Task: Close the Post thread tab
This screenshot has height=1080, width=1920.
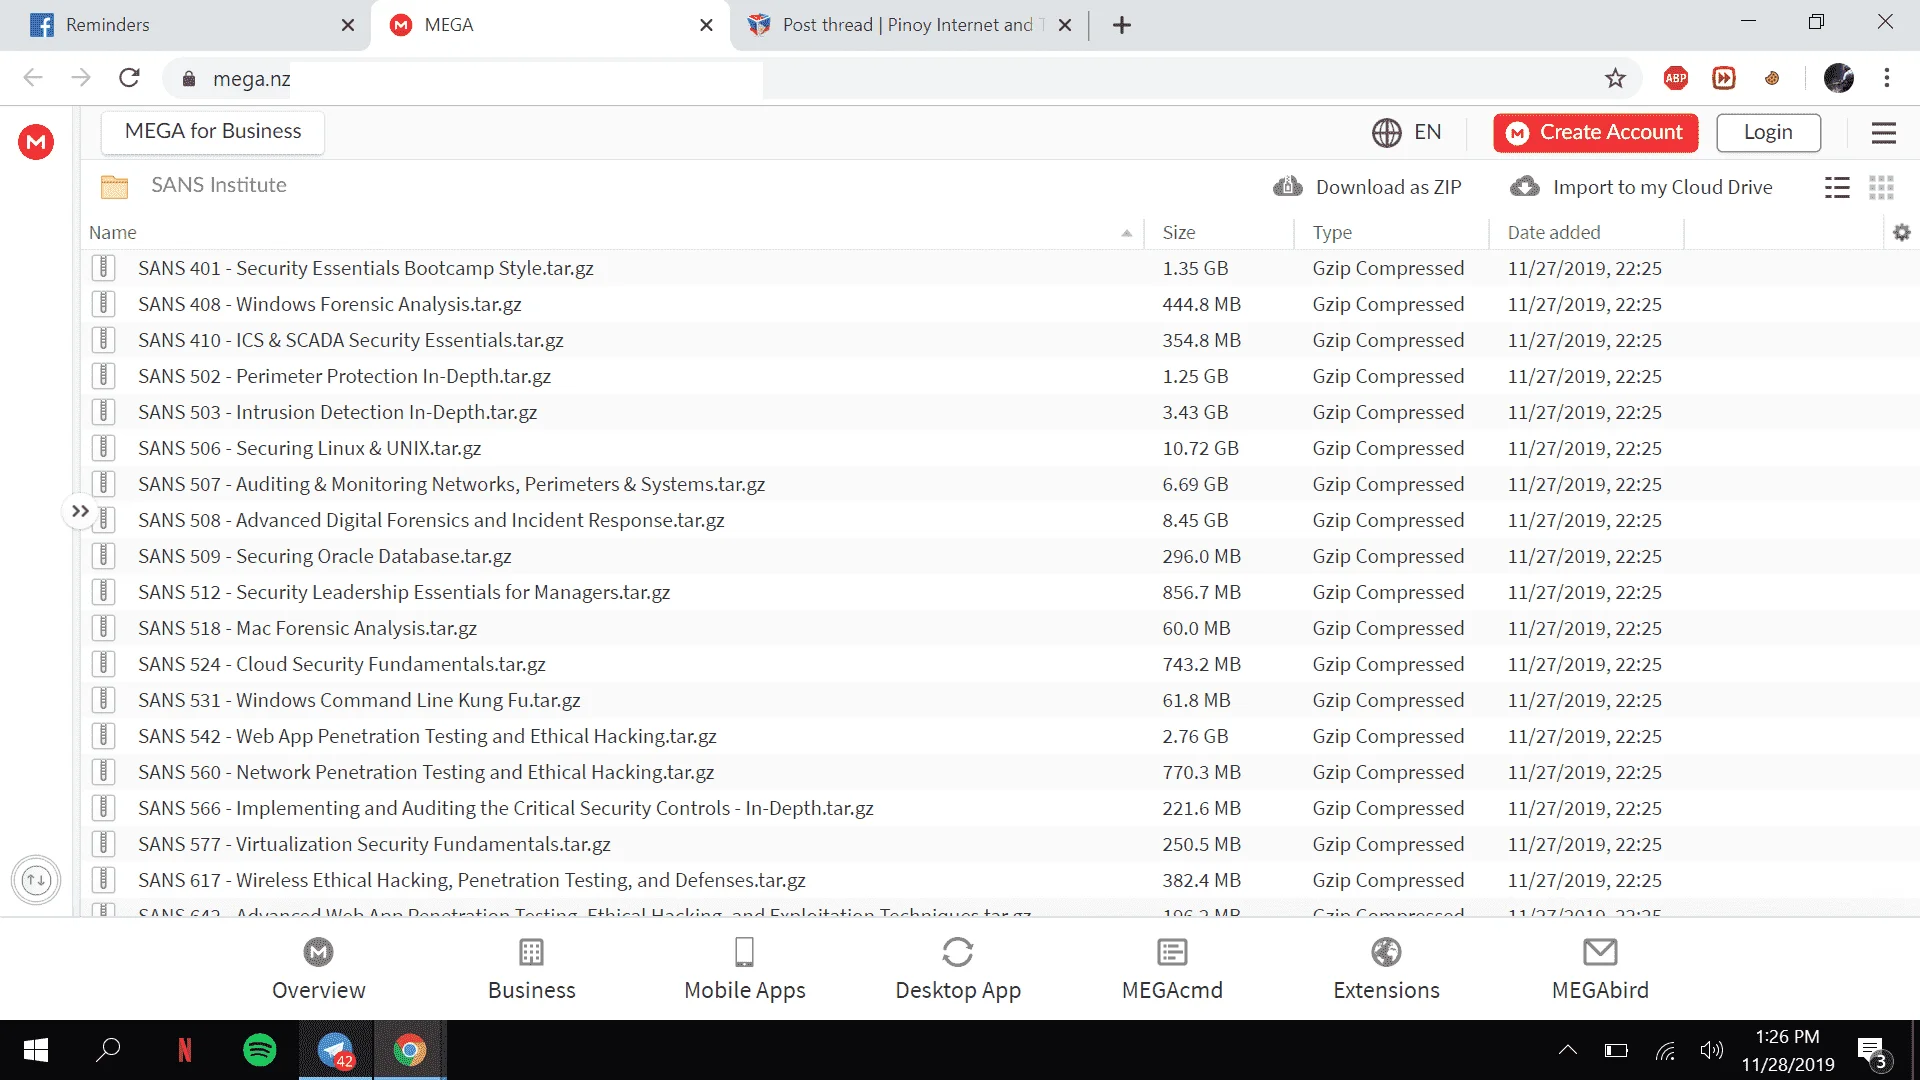Action: point(1065,25)
